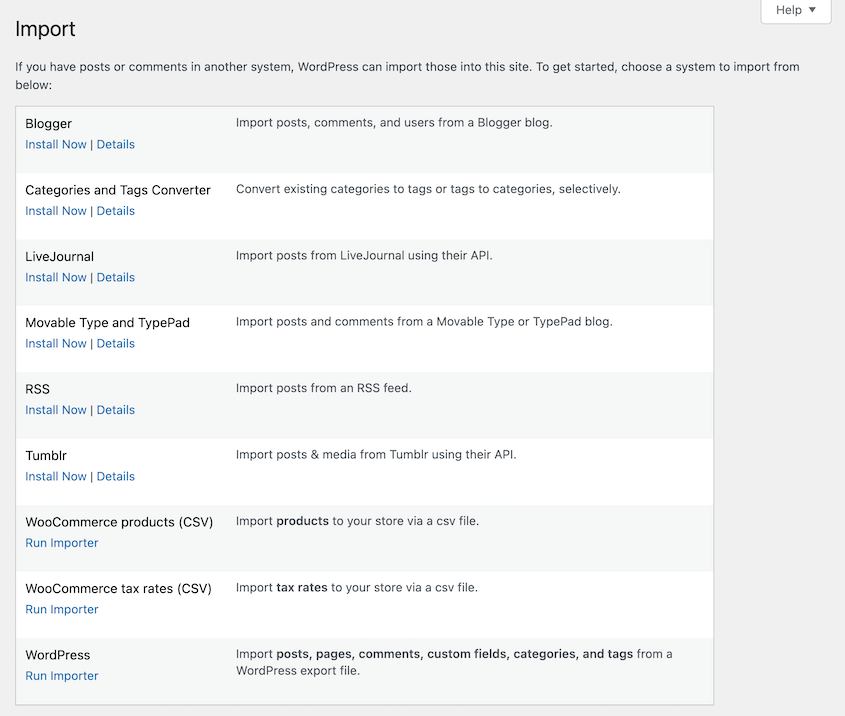Open Details for the RSS importer

(x=116, y=410)
